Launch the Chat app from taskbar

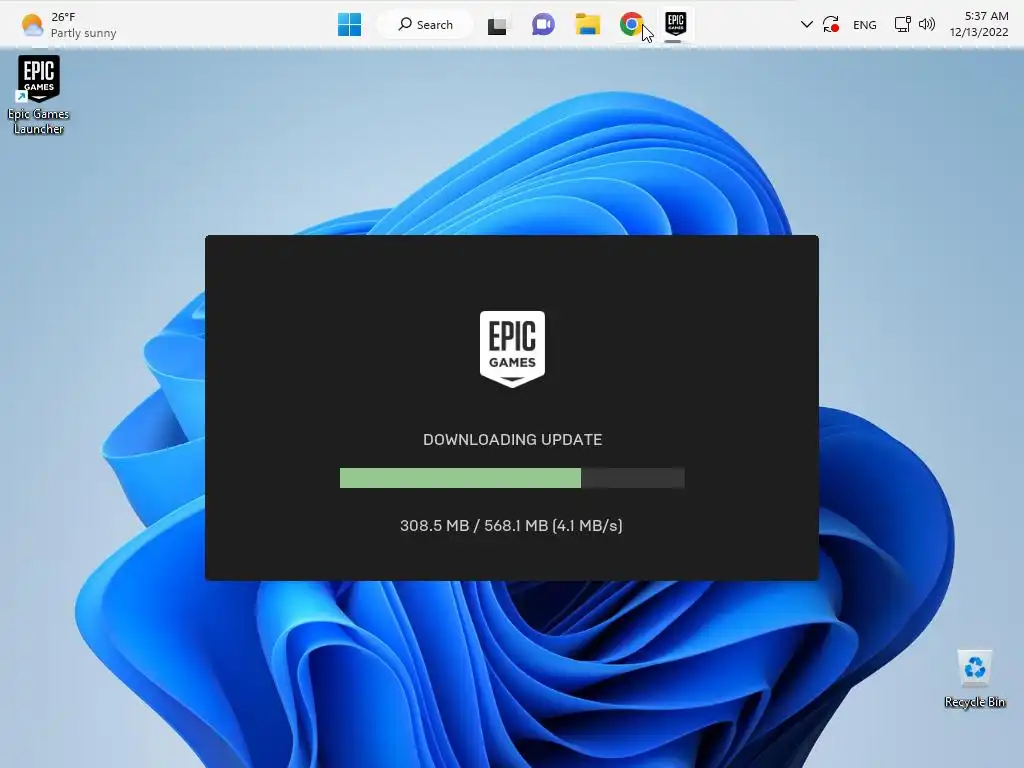pos(543,25)
